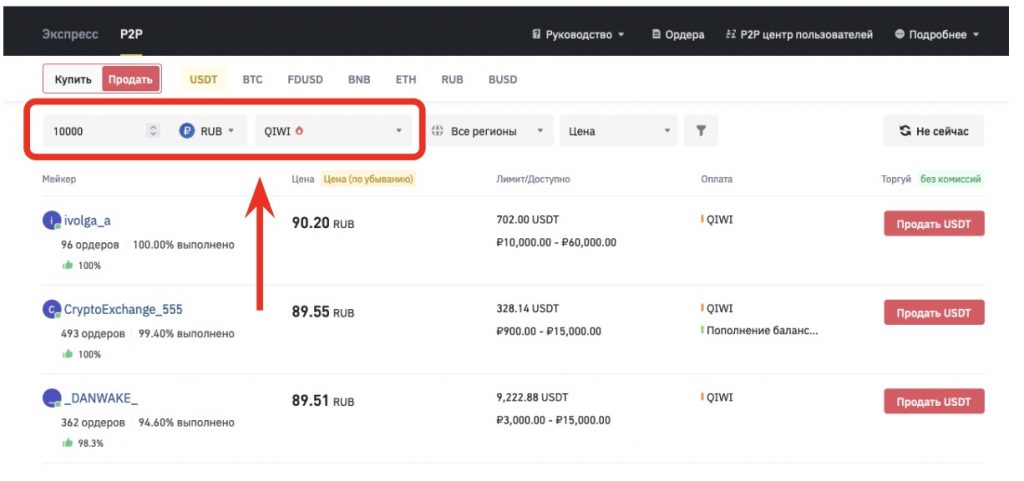1024x481 pixels.
Task: Select the USDT crypto tab
Action: point(203,80)
